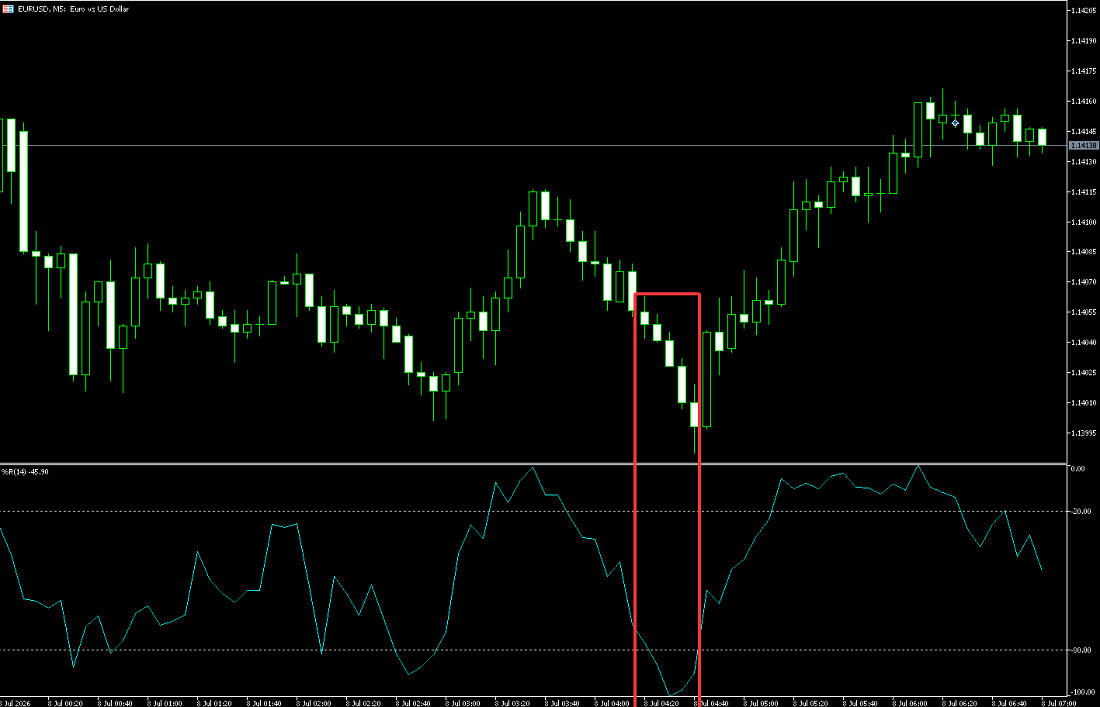Click the cyan Williams %R line's lowest point
This screenshot has width=1100, height=707.
pyautogui.click(x=670, y=696)
